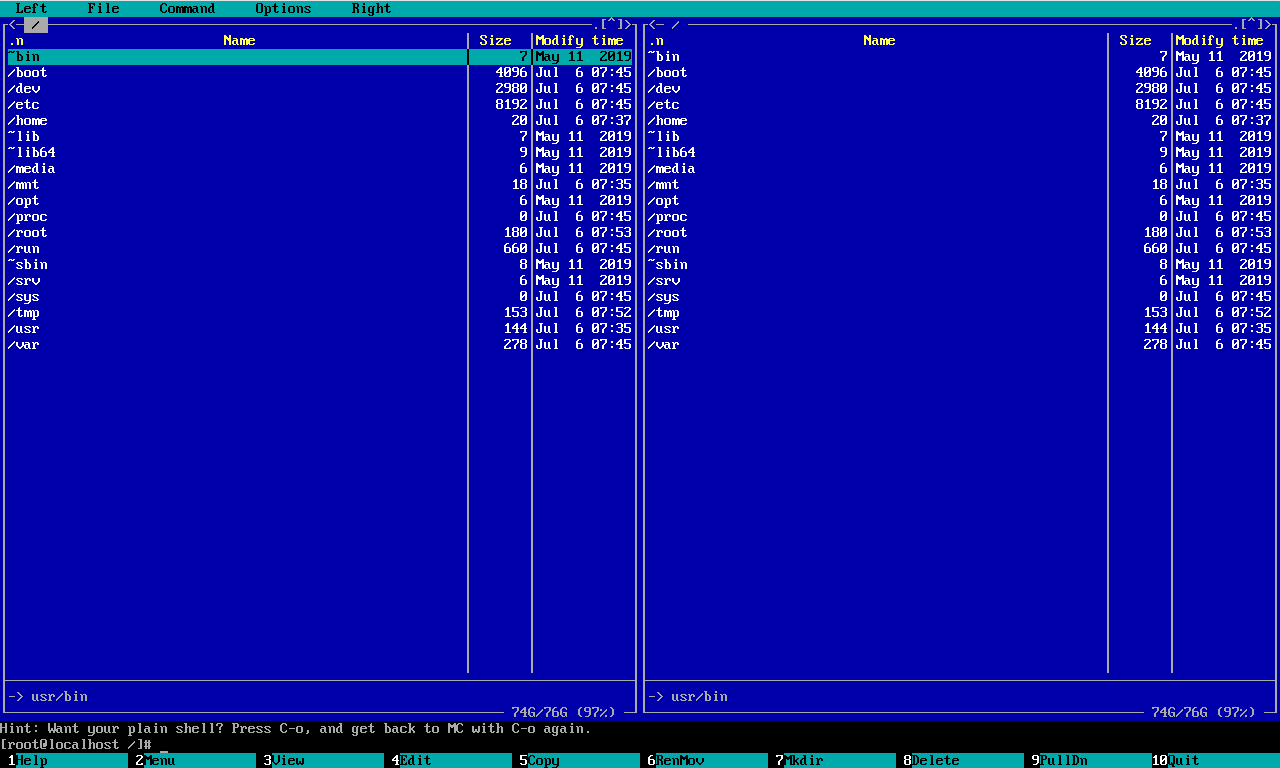The height and width of the screenshot is (768, 1280).
Task: Toggle left panel .n sort indicator
Action: [15, 40]
